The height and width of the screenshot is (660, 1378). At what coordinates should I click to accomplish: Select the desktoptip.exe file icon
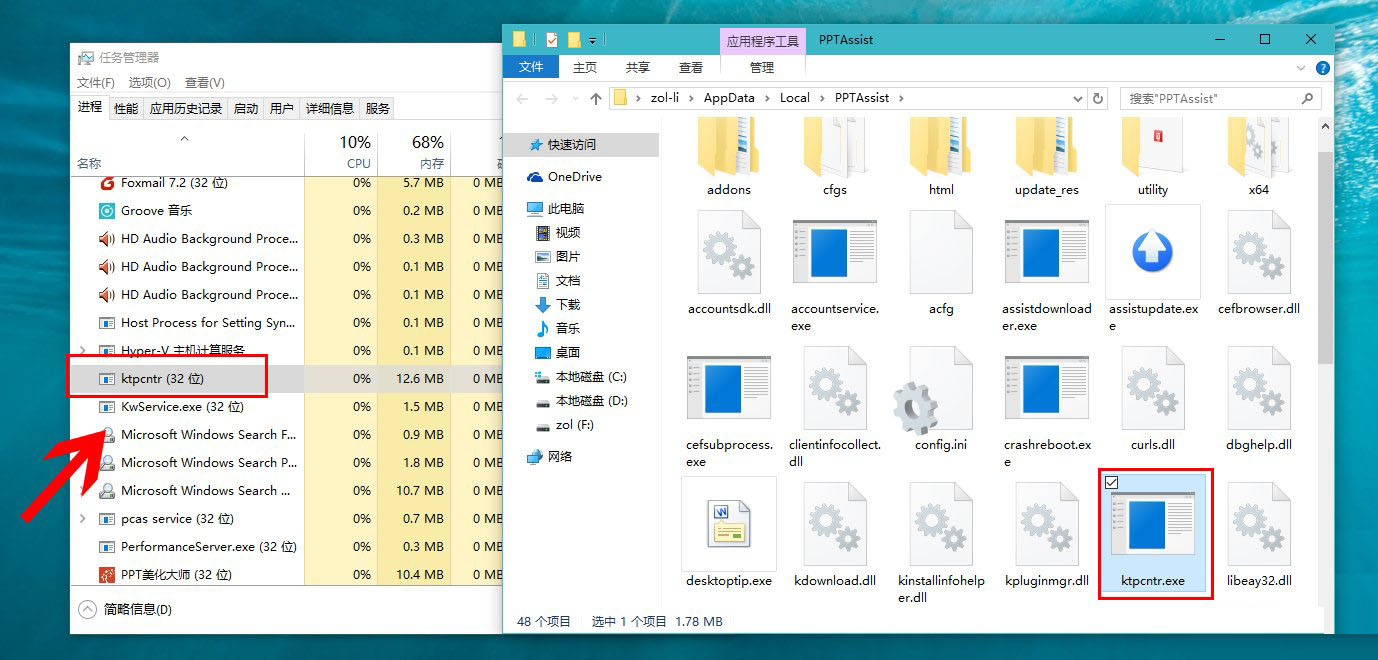click(x=728, y=524)
